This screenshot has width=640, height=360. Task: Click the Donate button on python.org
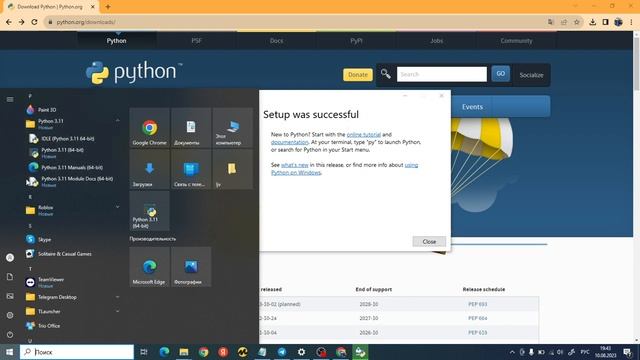click(358, 75)
